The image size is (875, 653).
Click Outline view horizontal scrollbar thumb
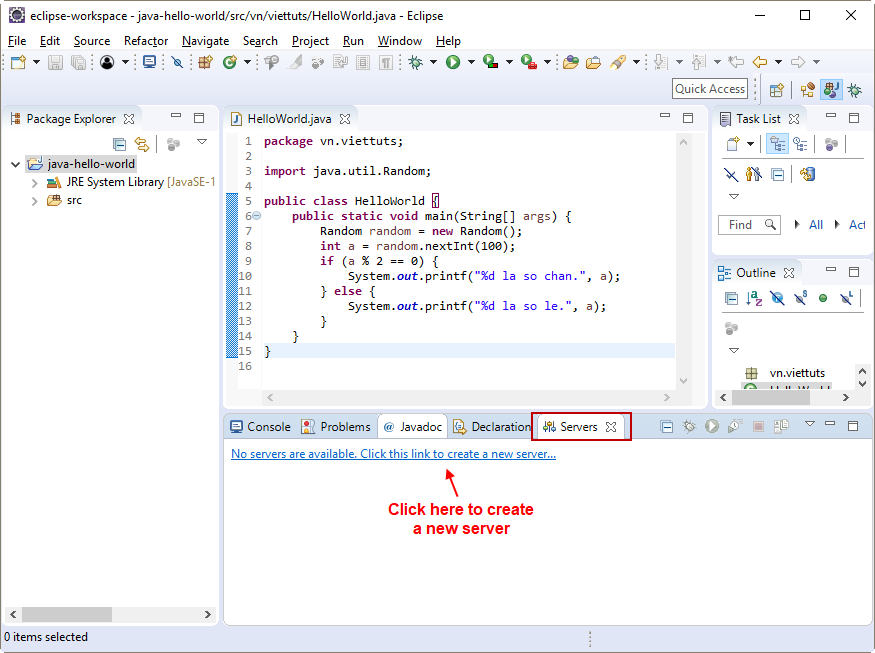771,397
